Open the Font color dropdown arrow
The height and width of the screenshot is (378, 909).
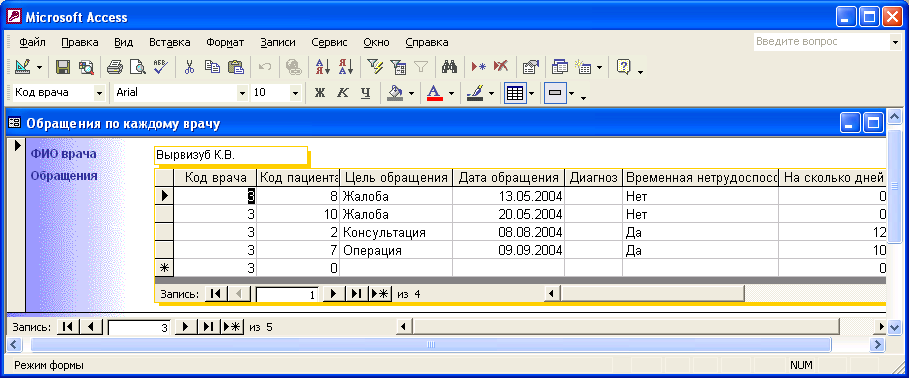point(451,93)
